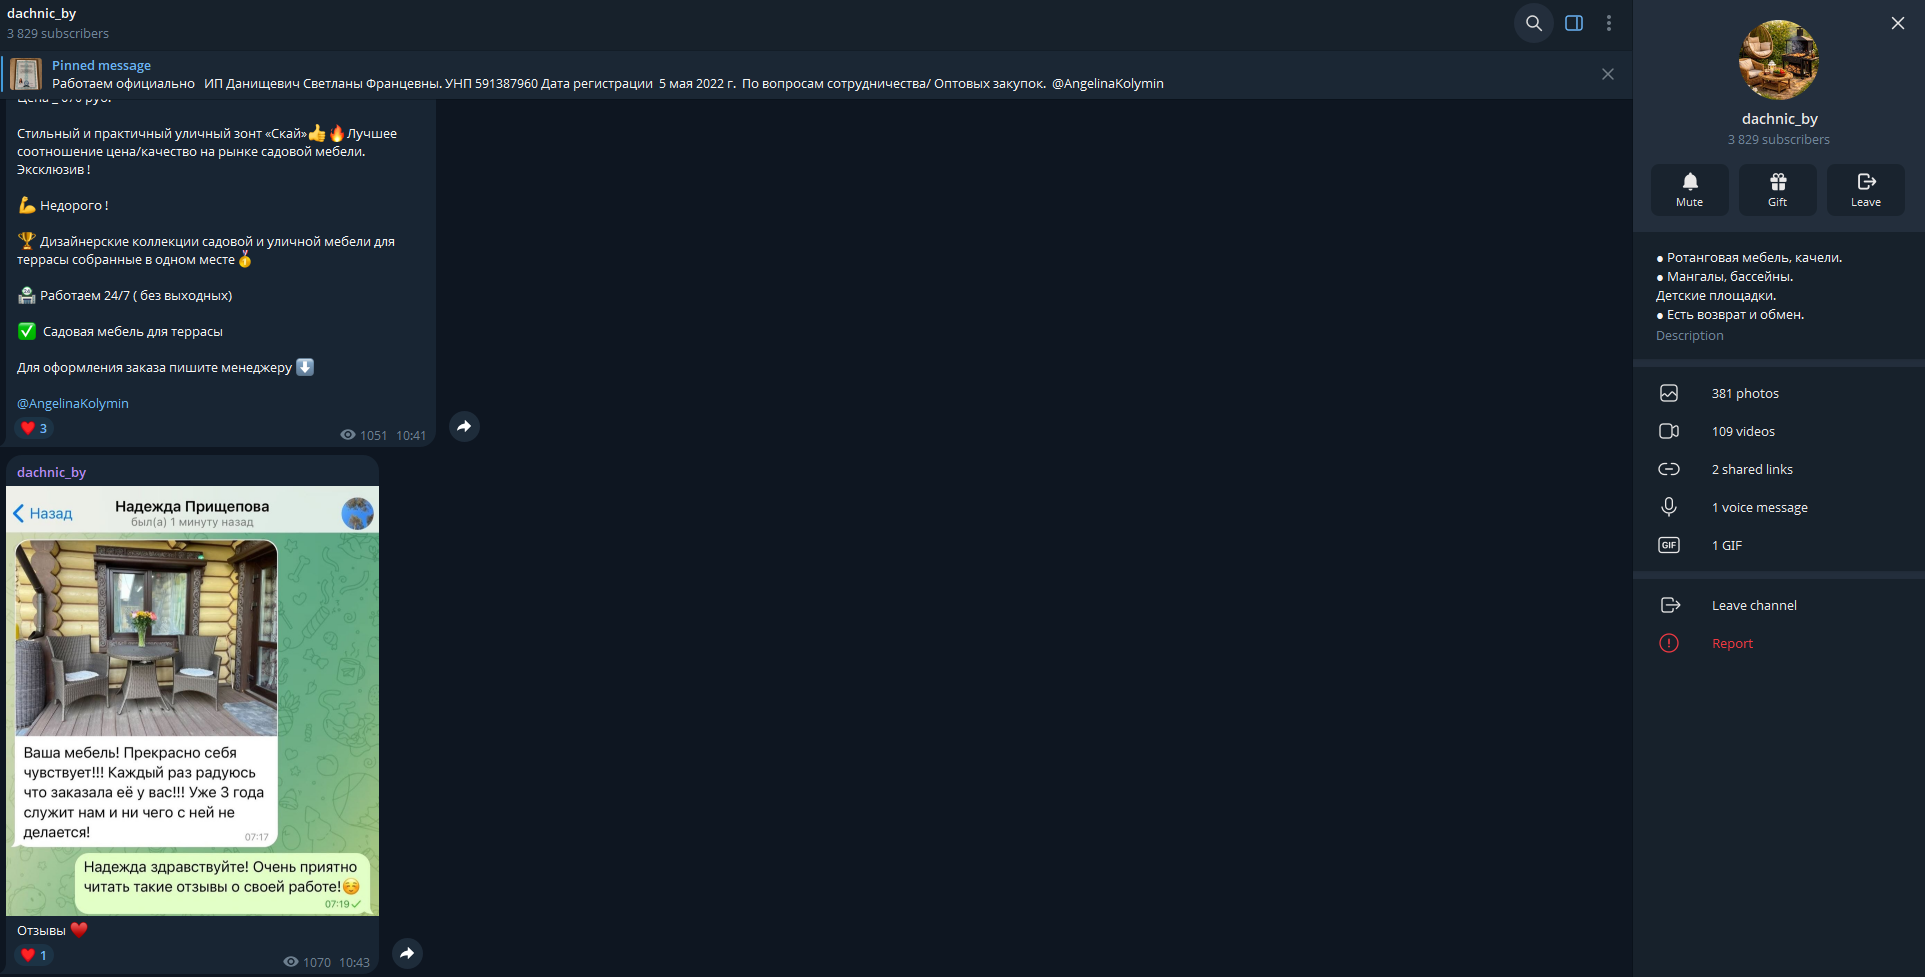Open the 1 GIF media list
1925x977 pixels.
coord(1779,545)
